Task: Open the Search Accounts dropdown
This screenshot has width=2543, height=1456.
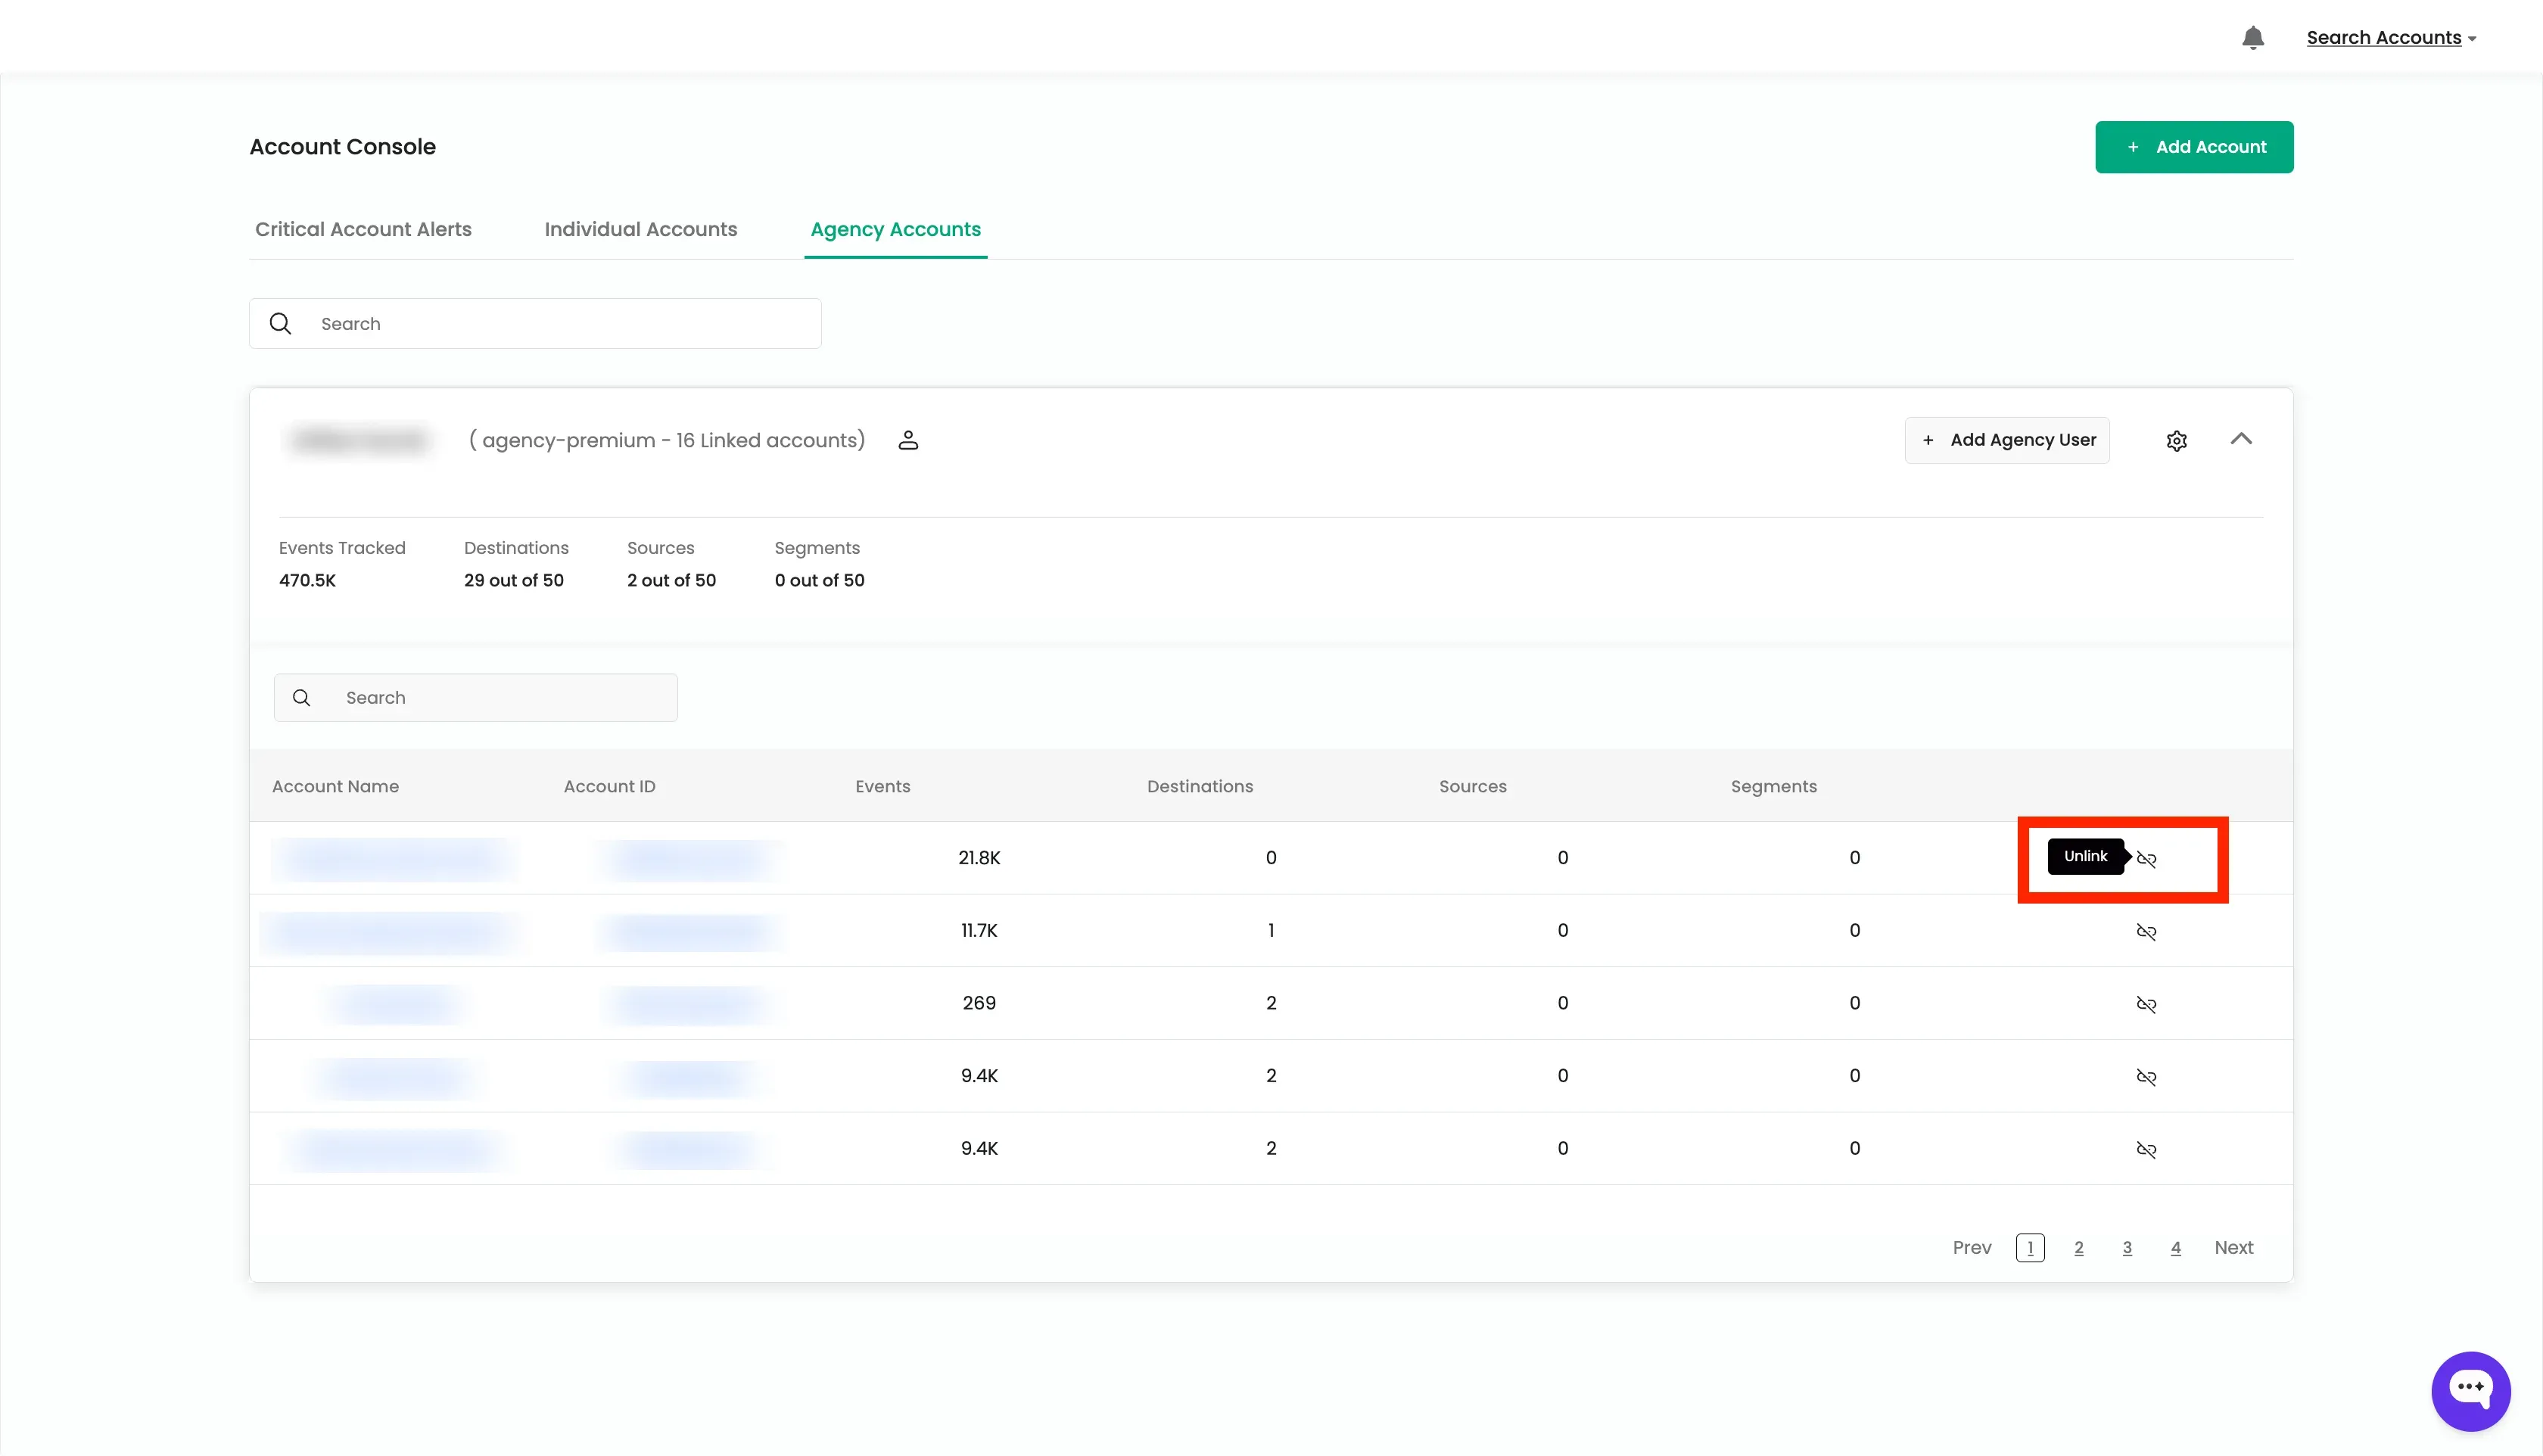Action: tap(2391, 38)
